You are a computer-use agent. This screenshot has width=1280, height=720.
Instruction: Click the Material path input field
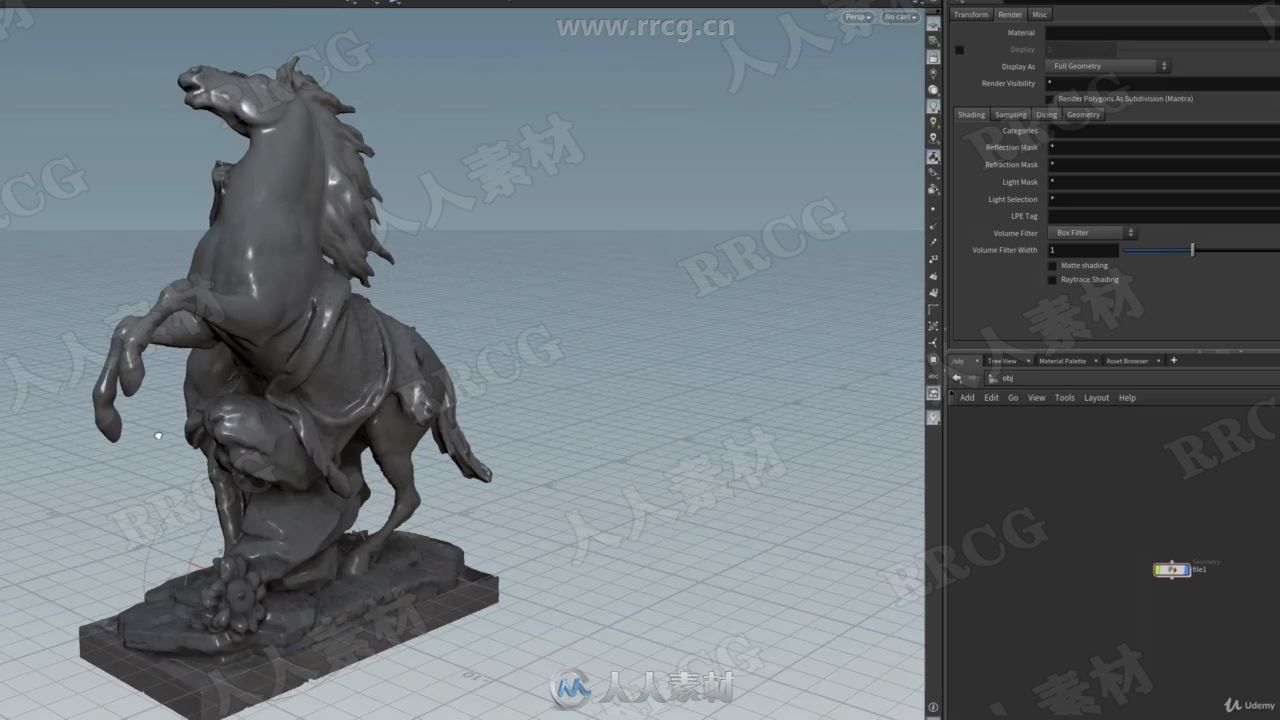tap(1163, 33)
